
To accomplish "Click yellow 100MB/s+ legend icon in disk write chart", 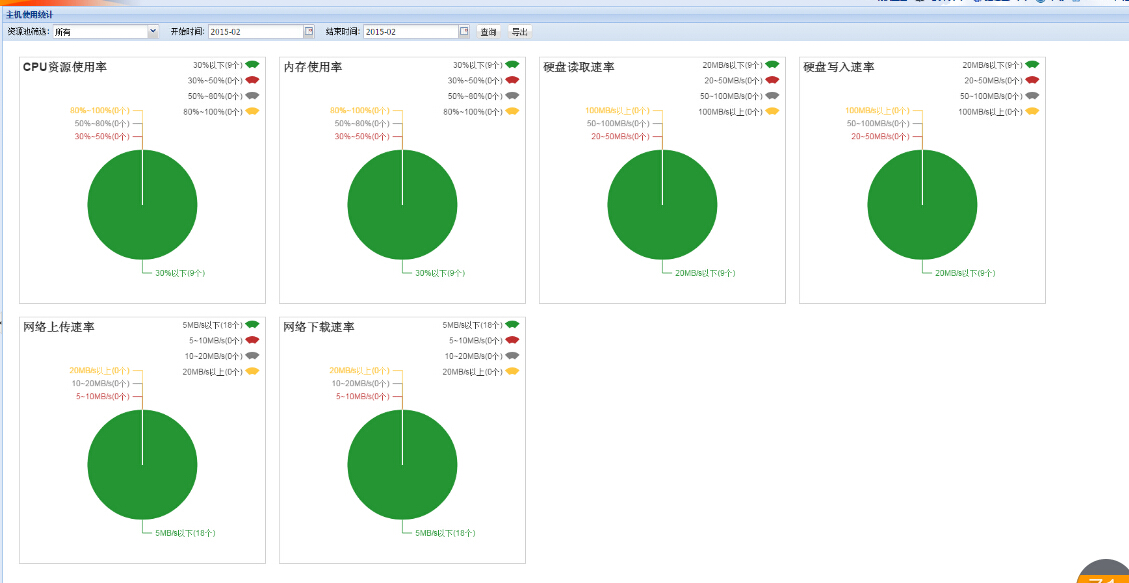I will pyautogui.click(x=1032, y=111).
